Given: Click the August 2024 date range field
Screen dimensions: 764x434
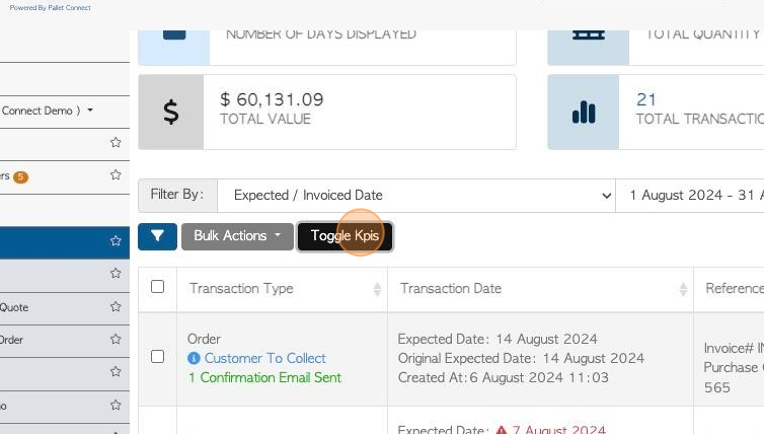Looking at the screenshot, I should 689,195.
